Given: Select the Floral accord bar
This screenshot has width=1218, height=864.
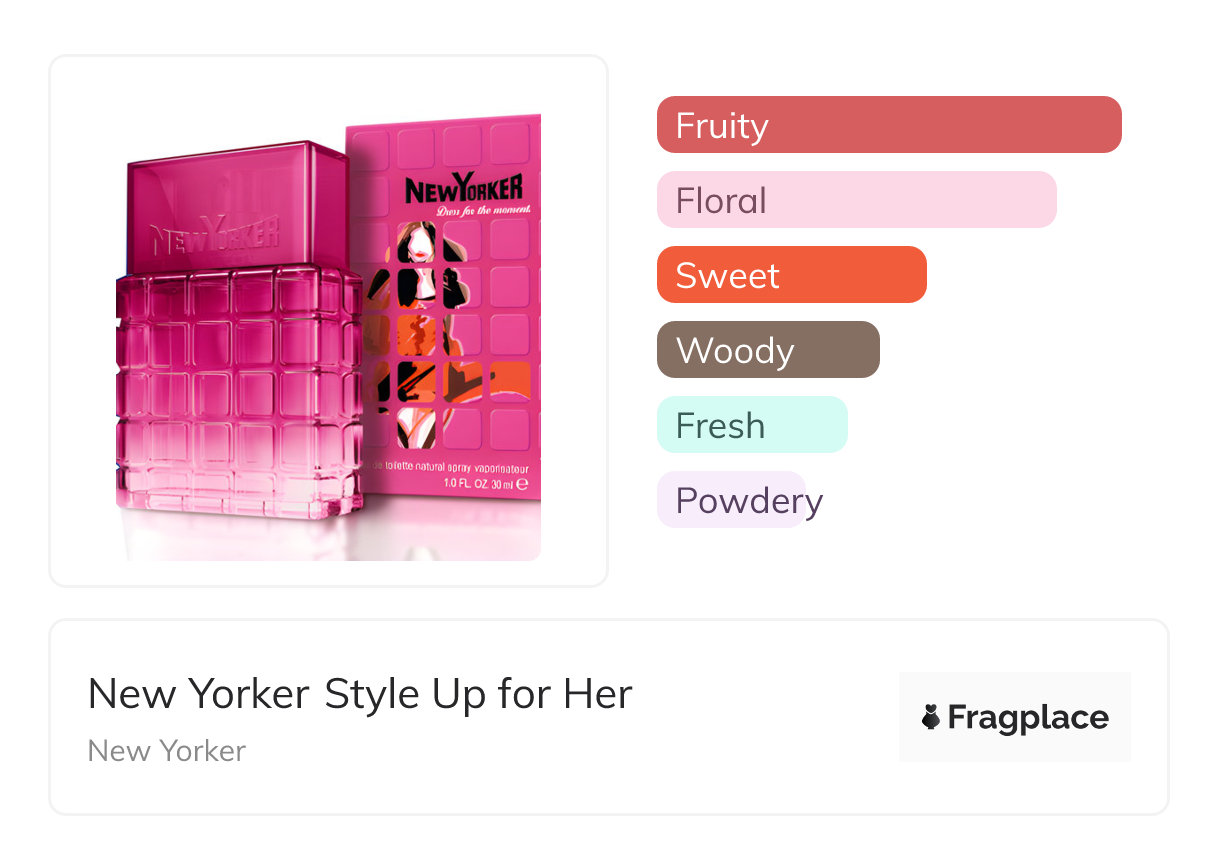Looking at the screenshot, I should click(x=856, y=200).
